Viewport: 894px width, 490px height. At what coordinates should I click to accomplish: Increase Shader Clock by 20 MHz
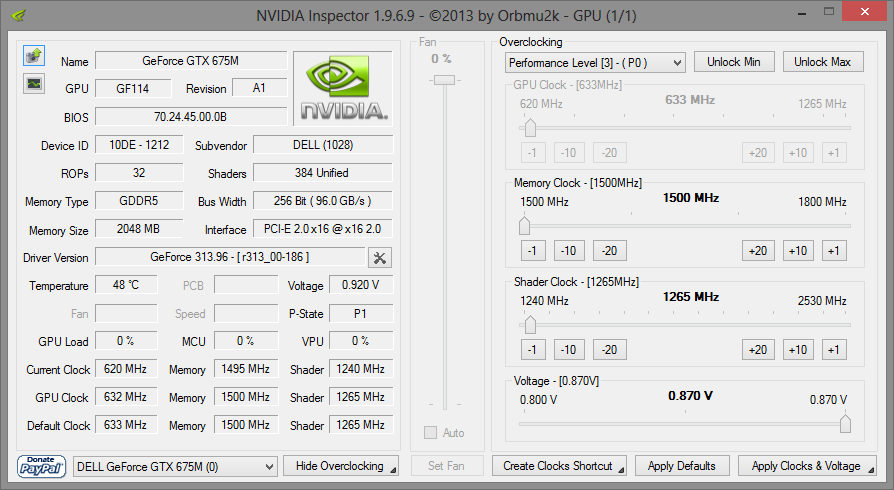[758, 350]
